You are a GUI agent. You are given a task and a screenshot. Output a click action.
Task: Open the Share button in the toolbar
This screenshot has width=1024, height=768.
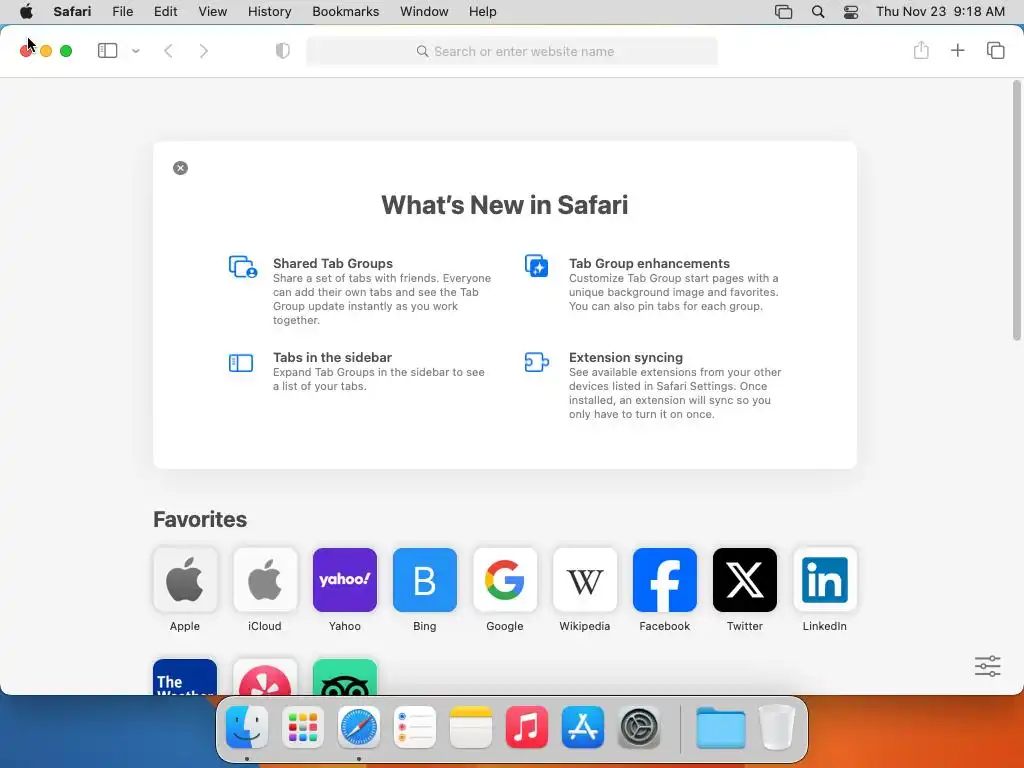[921, 50]
